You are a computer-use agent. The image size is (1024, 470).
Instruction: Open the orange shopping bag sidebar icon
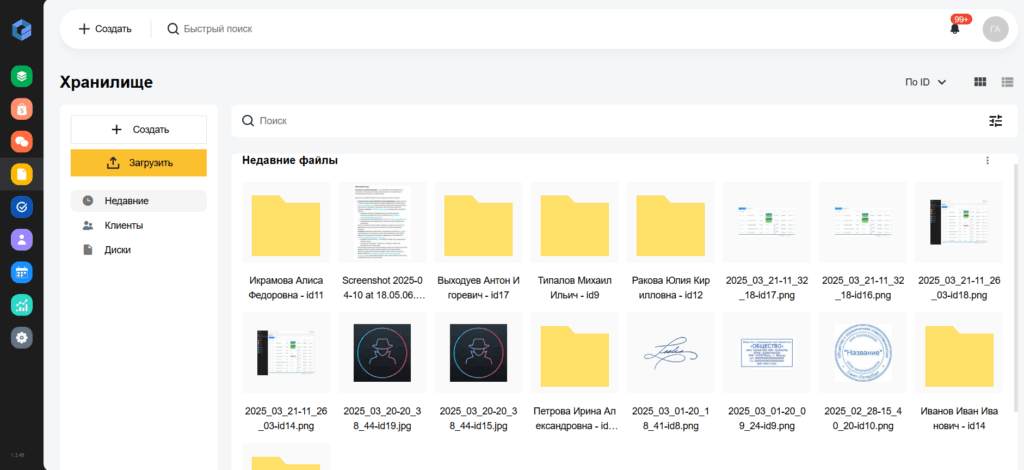click(x=22, y=109)
